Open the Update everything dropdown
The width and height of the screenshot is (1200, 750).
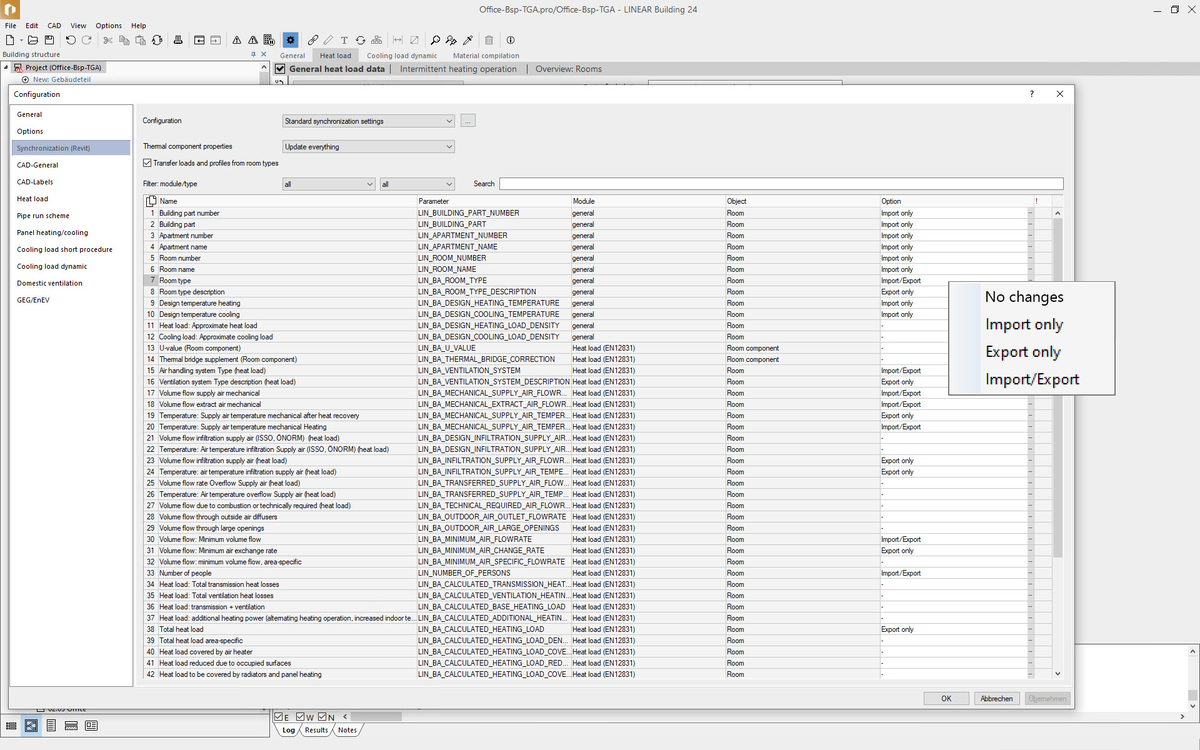tap(369, 147)
